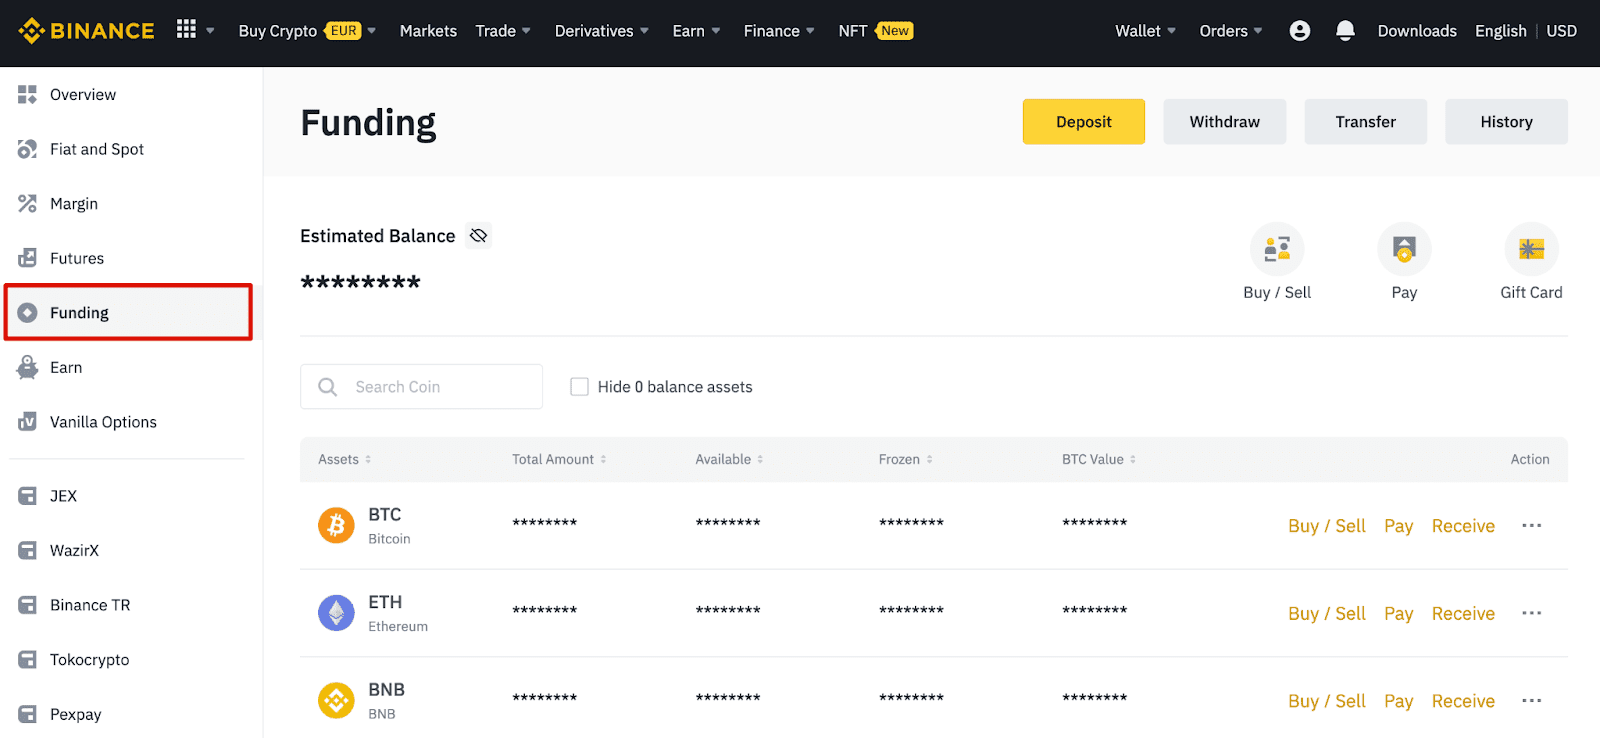Open the NFT menu item
Image resolution: width=1600 pixels, height=738 pixels.
coord(875,31)
